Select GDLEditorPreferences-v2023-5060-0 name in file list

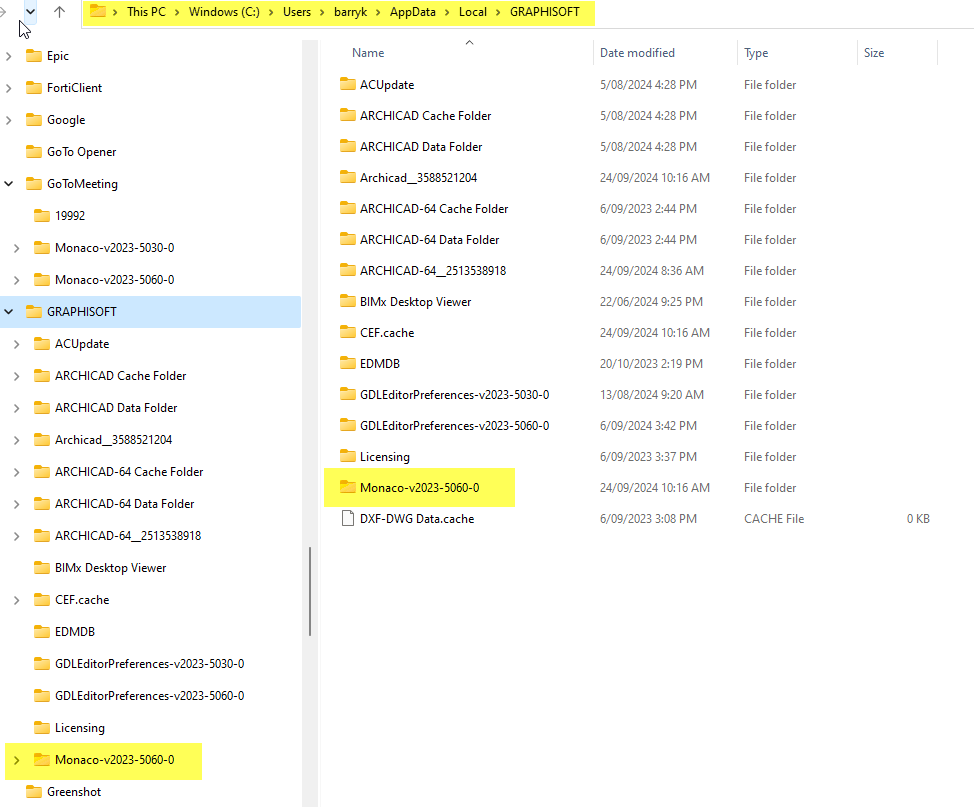[454, 426]
